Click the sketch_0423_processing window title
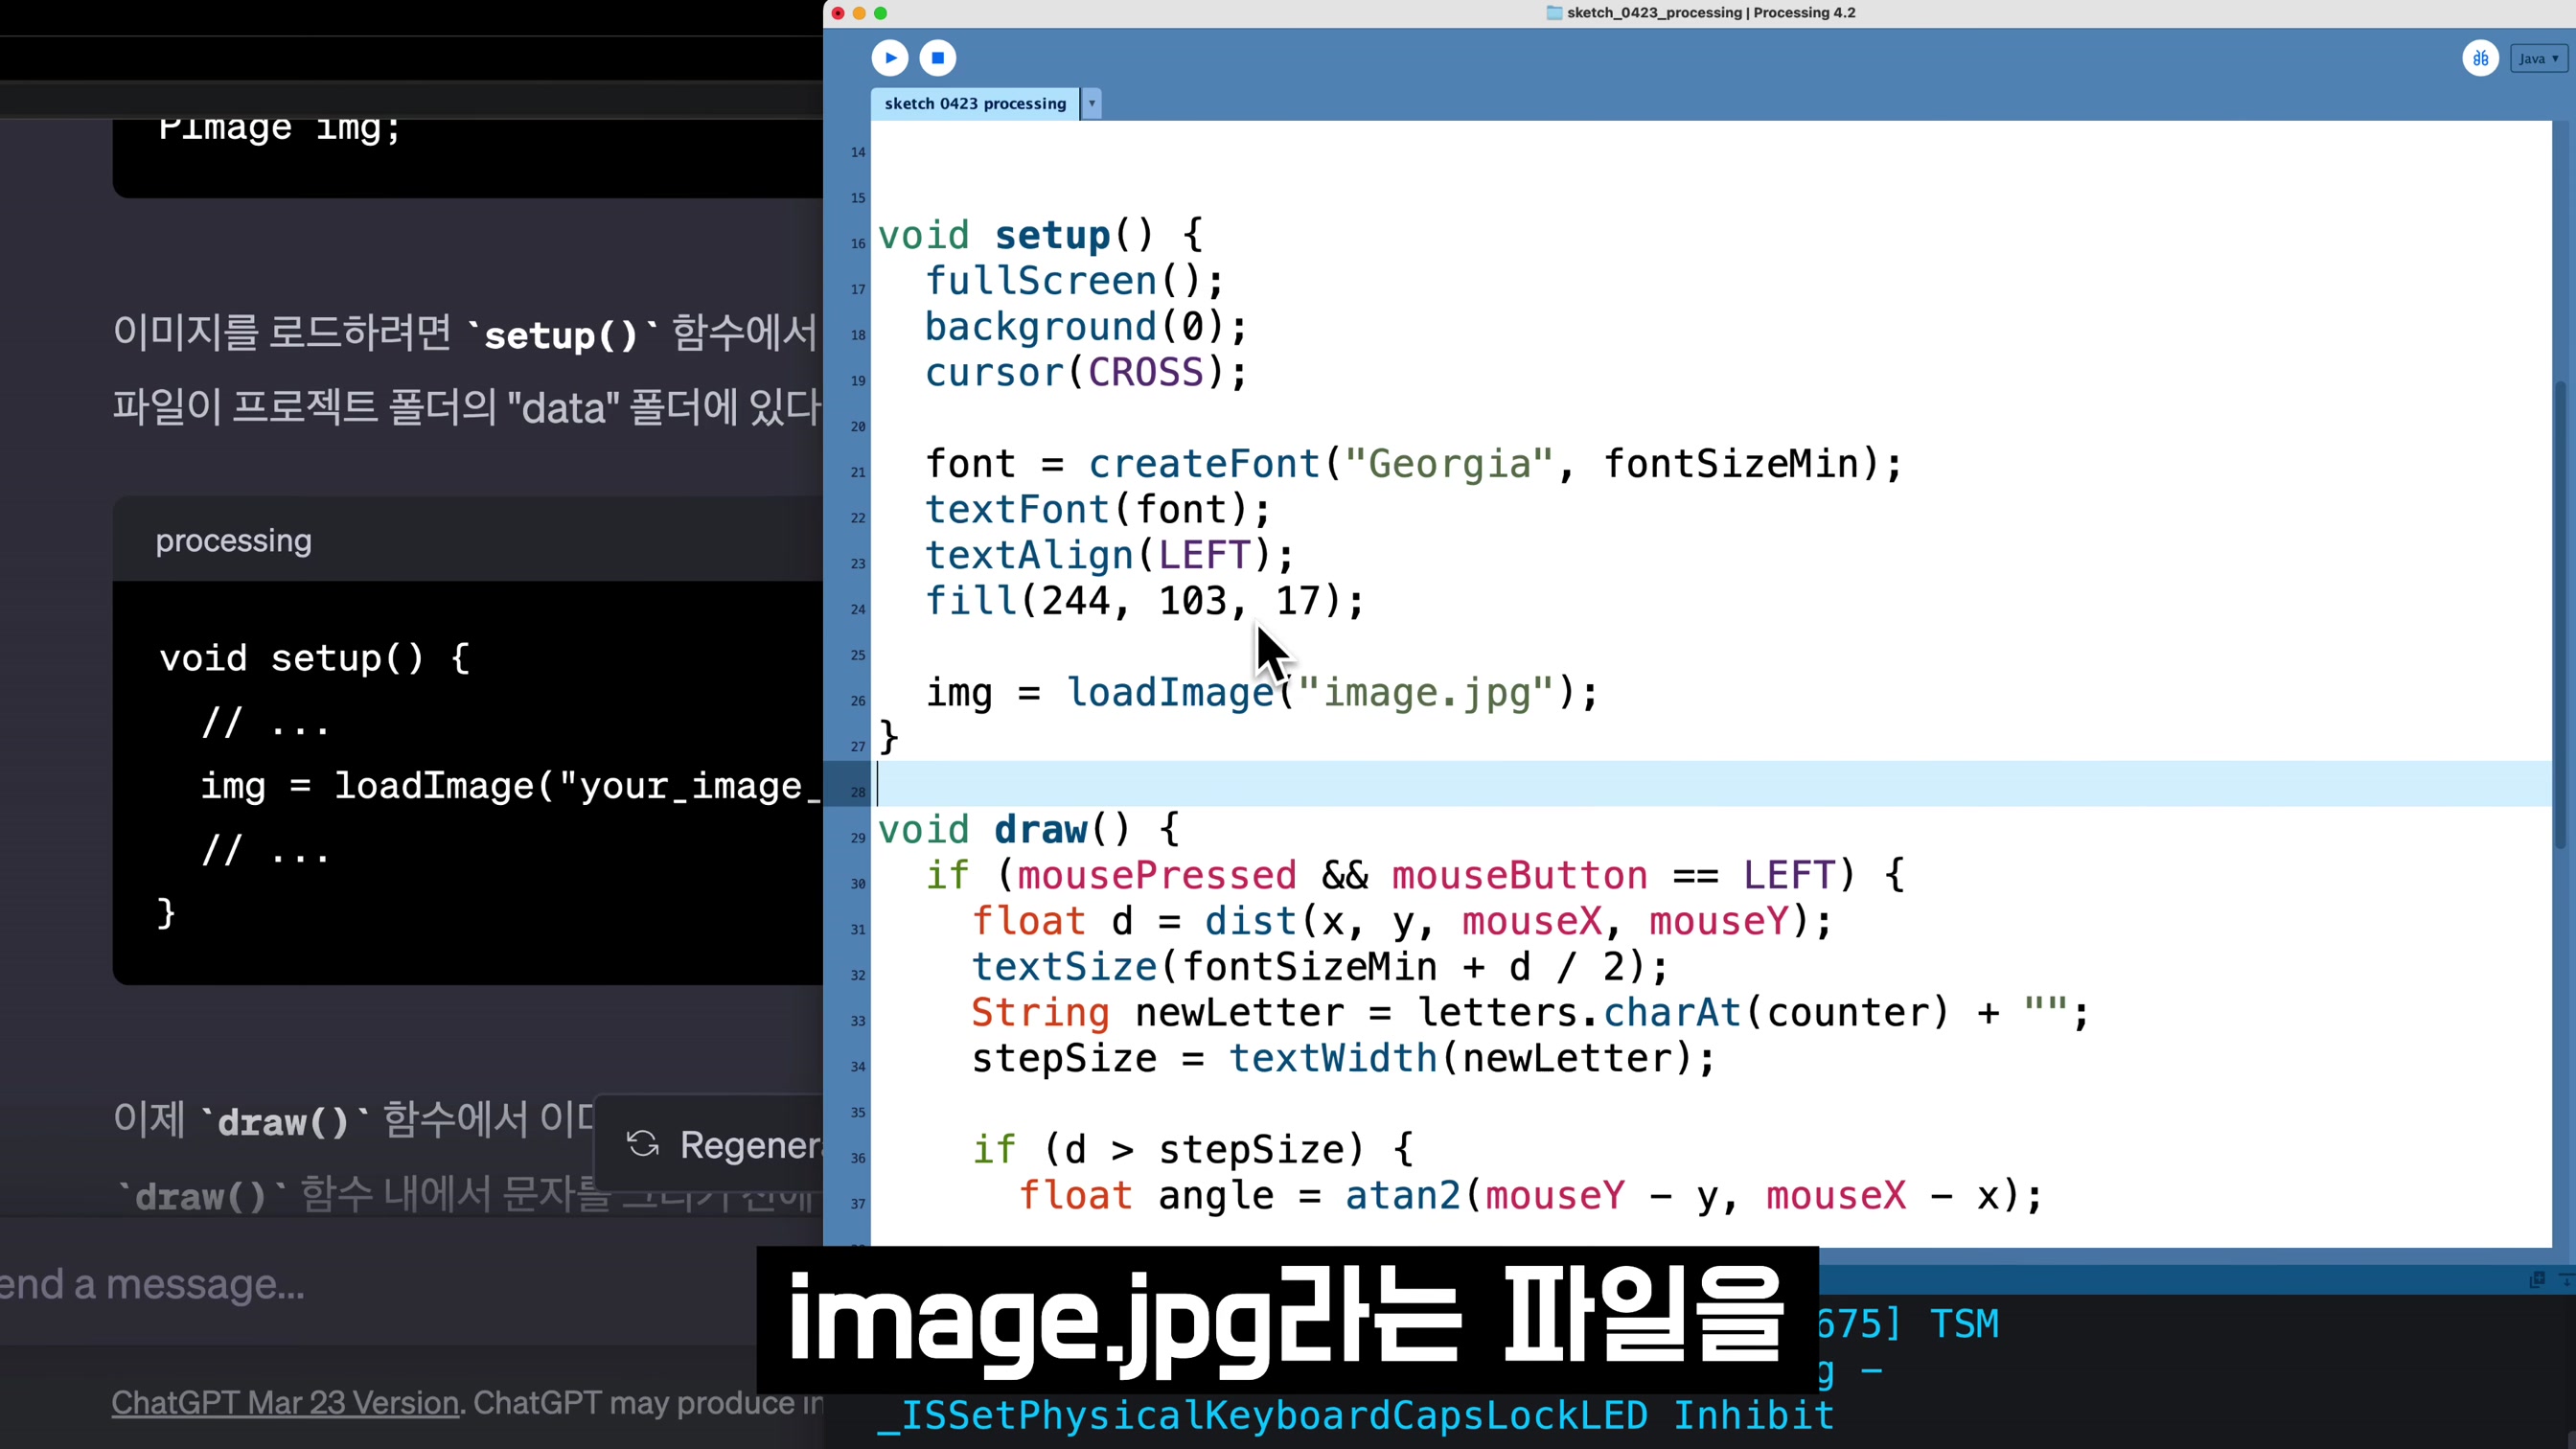Image resolution: width=2576 pixels, height=1449 pixels. point(1710,13)
